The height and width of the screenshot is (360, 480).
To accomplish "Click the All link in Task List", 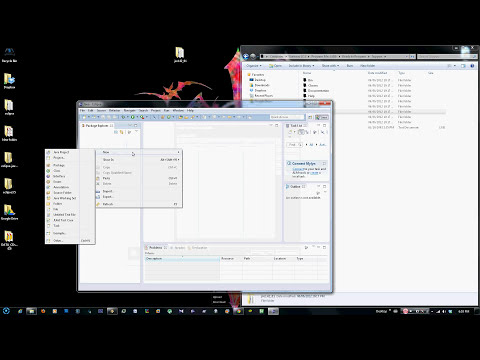I will [x=311, y=145].
